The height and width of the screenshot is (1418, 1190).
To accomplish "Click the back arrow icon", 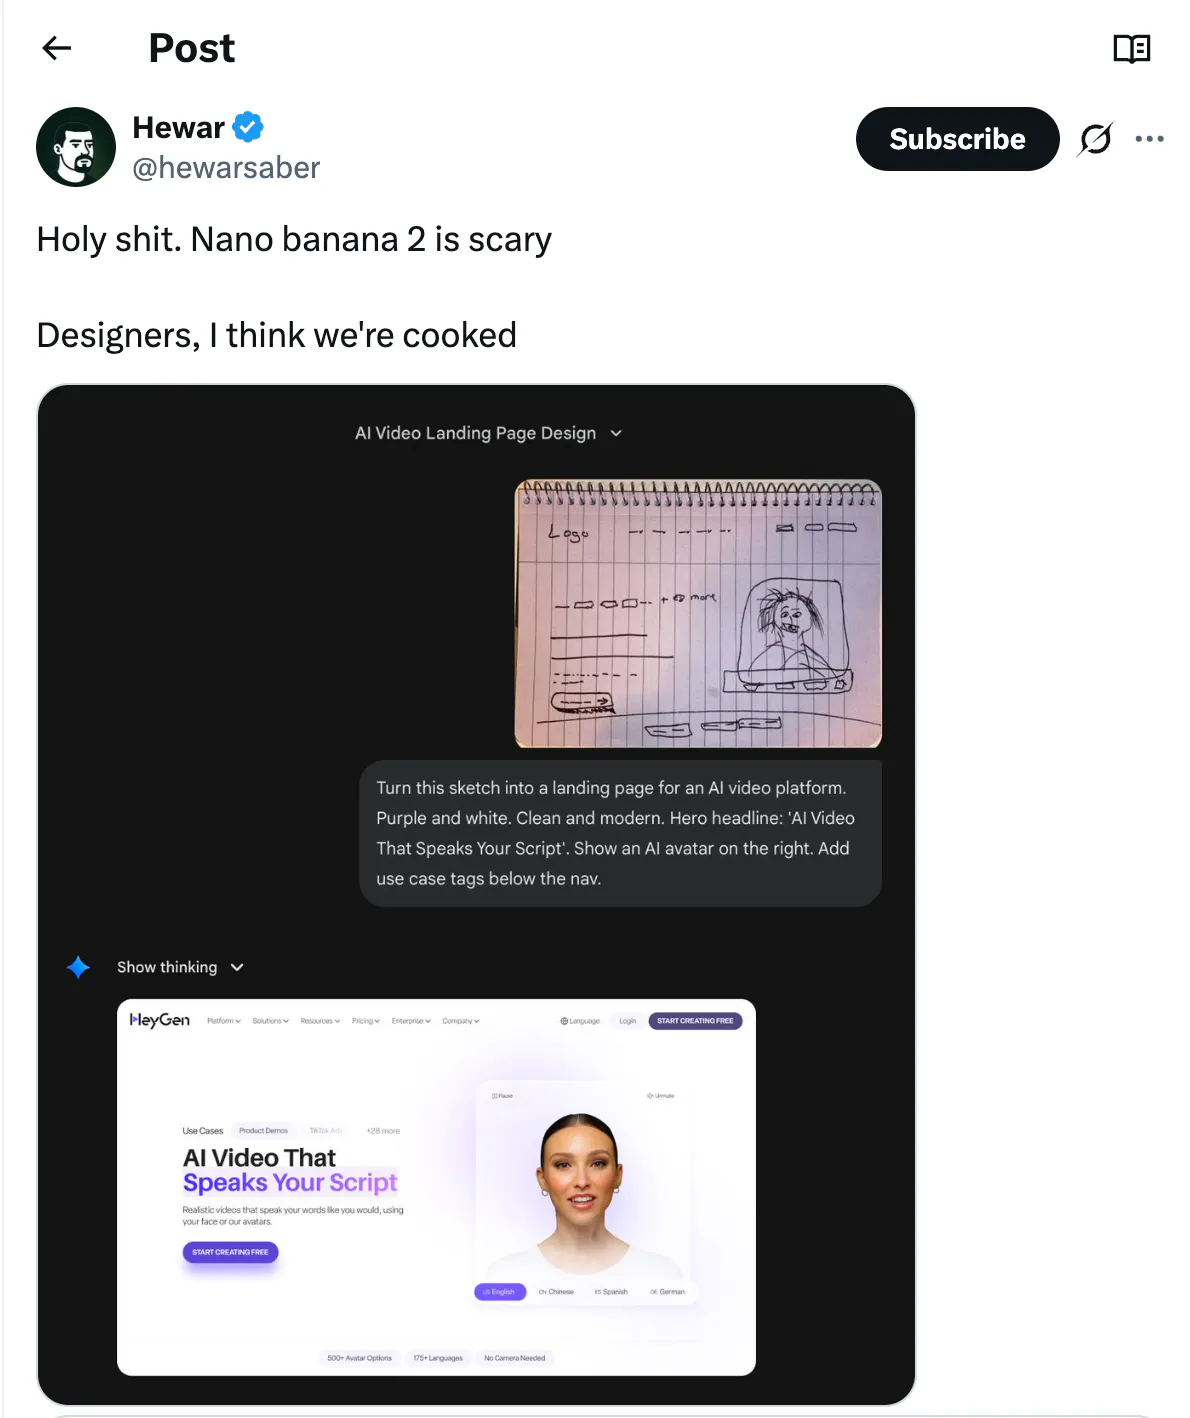I will [57, 48].
